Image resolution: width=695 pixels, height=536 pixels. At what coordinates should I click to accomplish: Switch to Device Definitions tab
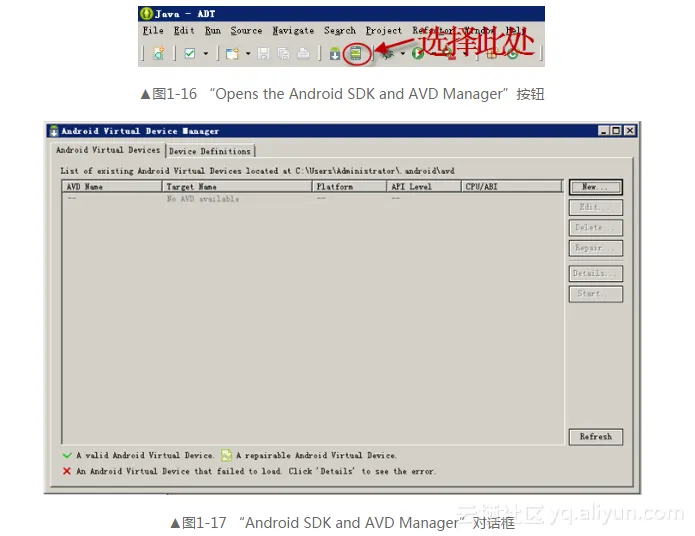click(210, 151)
